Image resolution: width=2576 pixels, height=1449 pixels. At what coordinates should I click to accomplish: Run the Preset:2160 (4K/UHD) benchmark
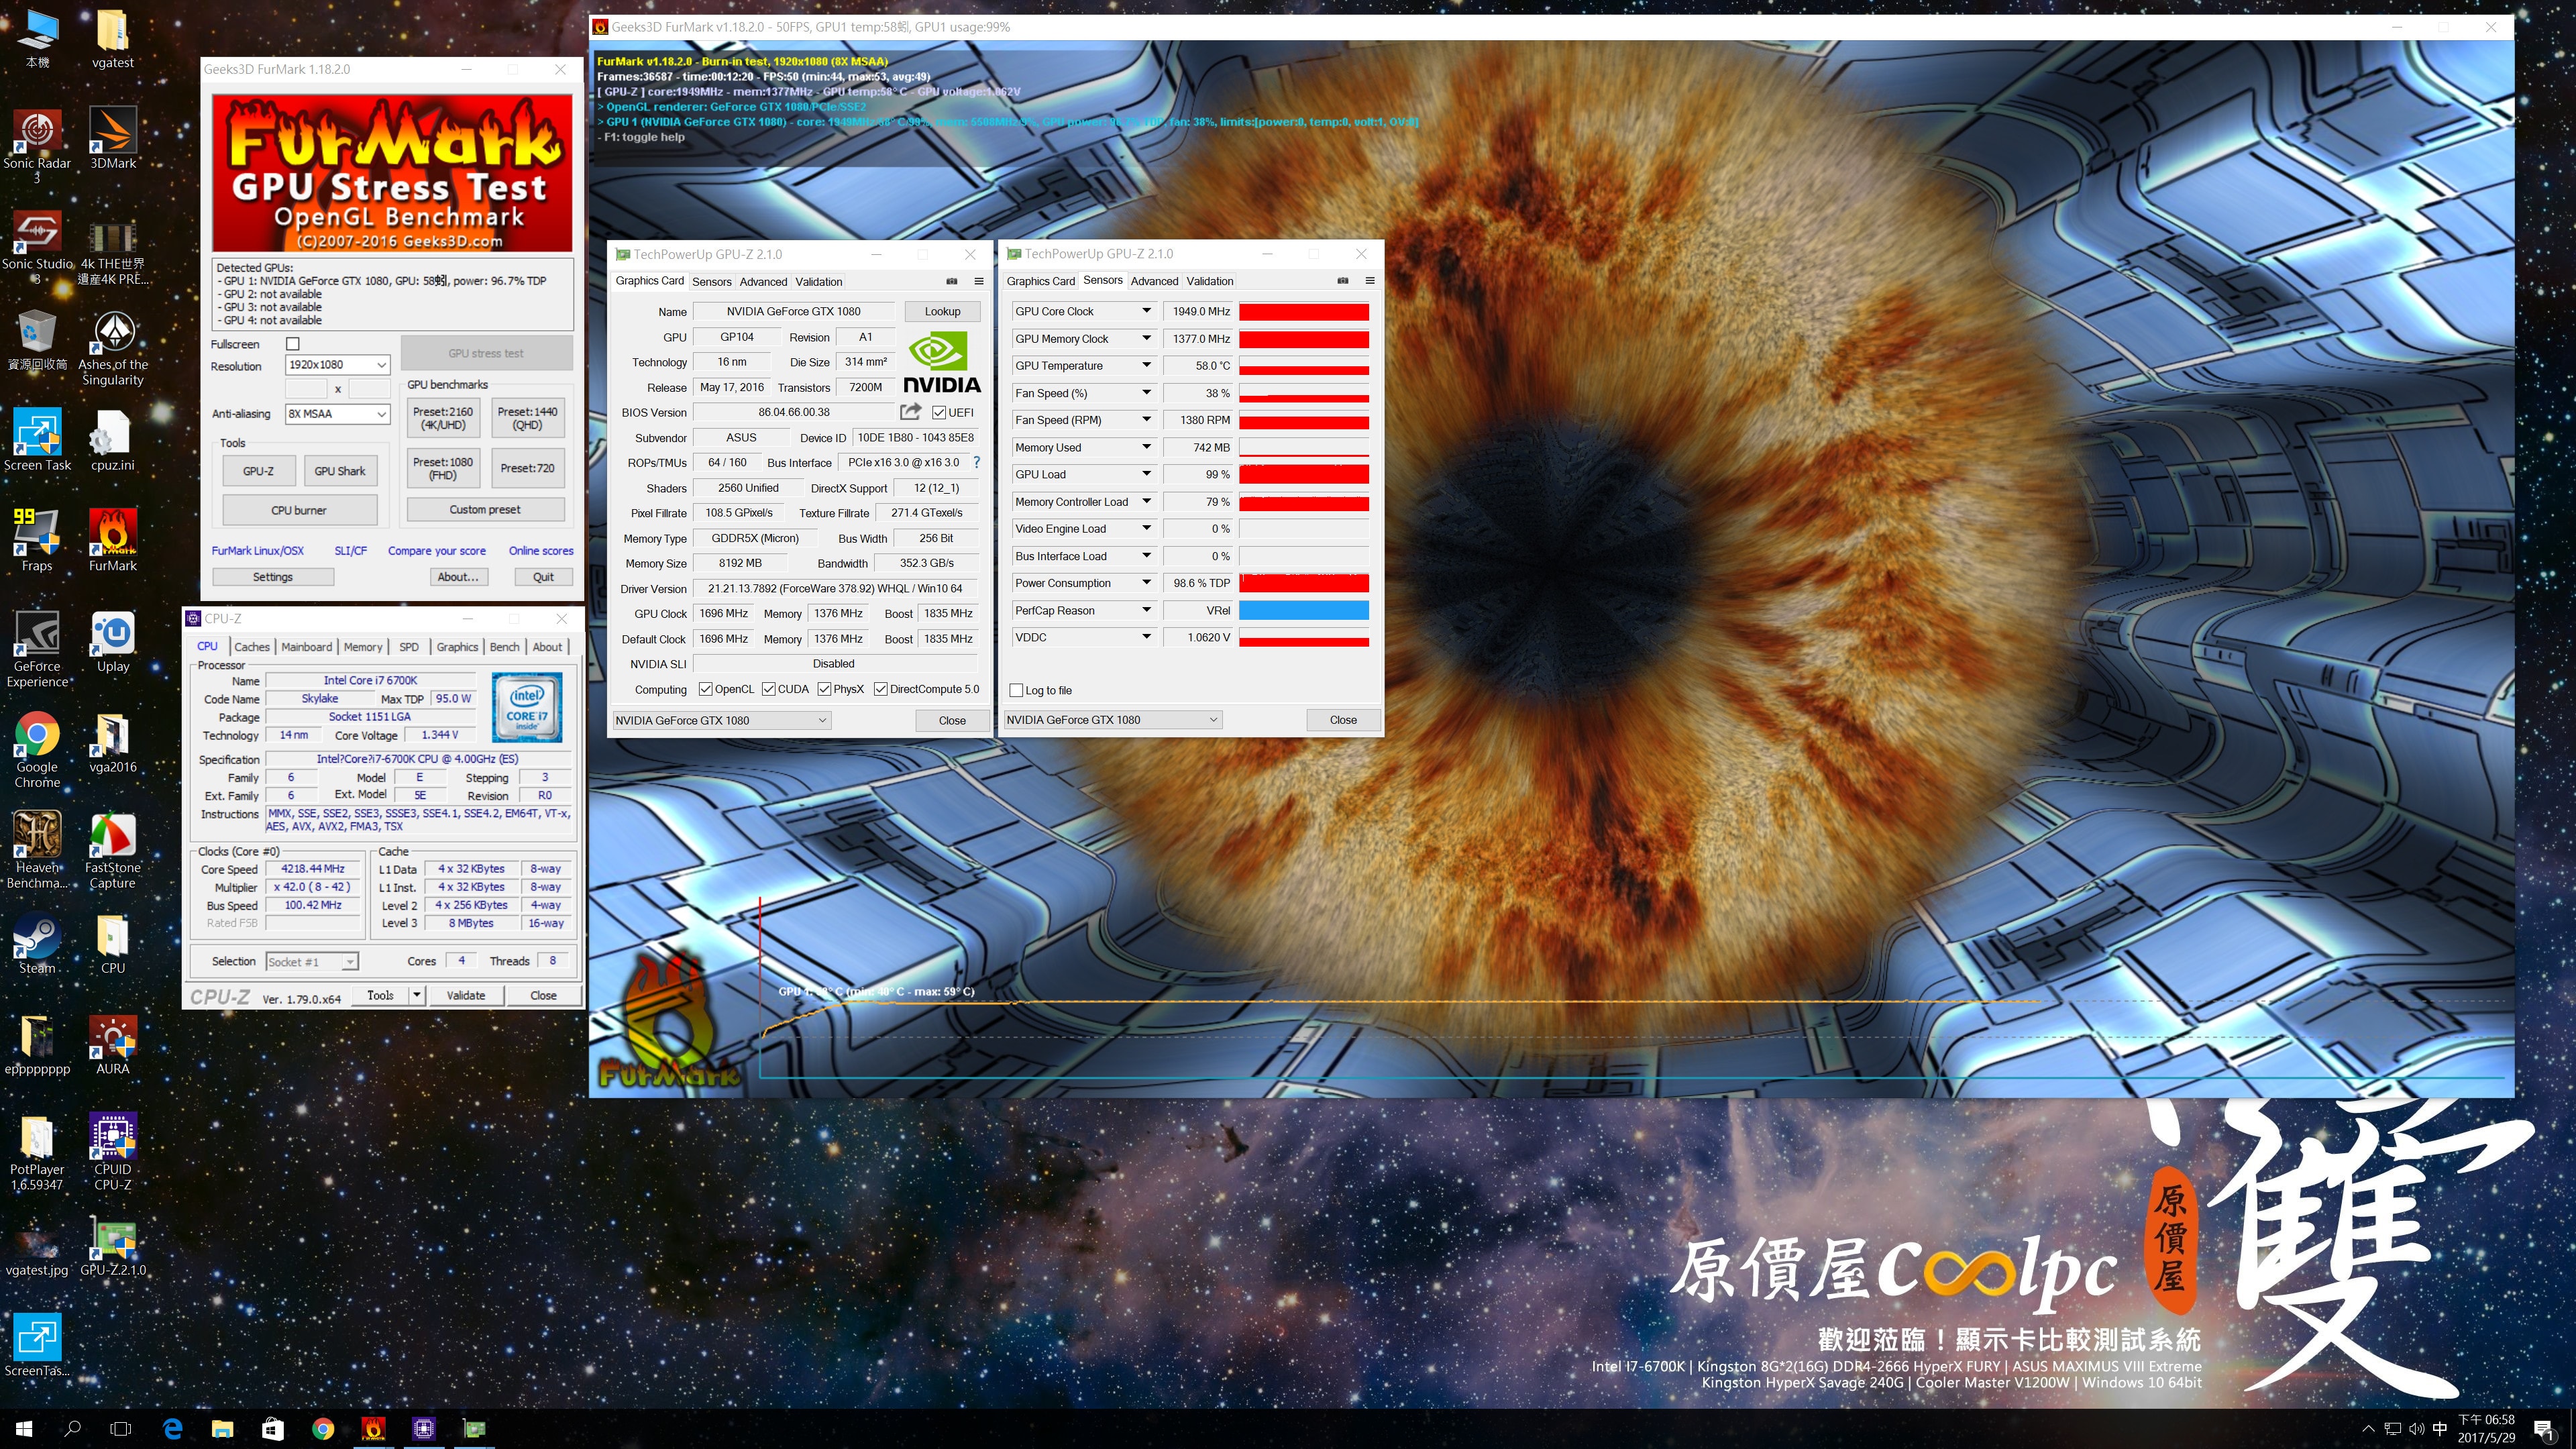(x=443, y=418)
